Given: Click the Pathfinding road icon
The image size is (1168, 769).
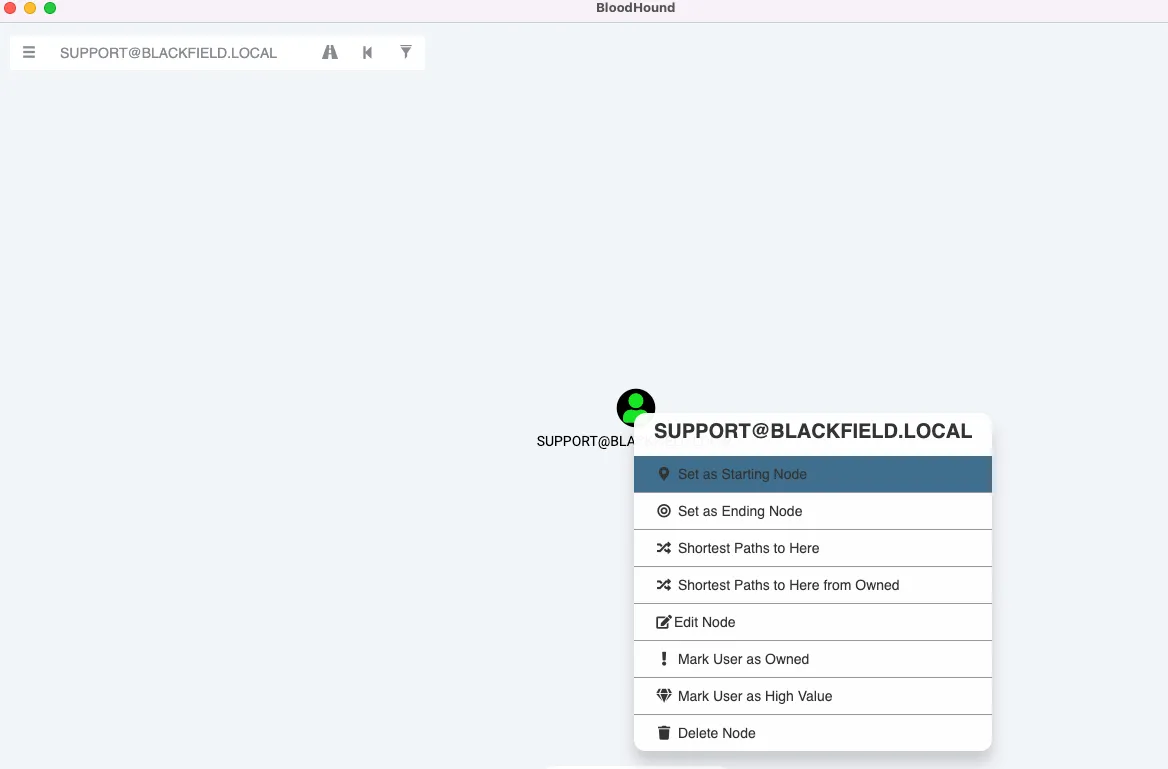Looking at the screenshot, I should pos(330,52).
